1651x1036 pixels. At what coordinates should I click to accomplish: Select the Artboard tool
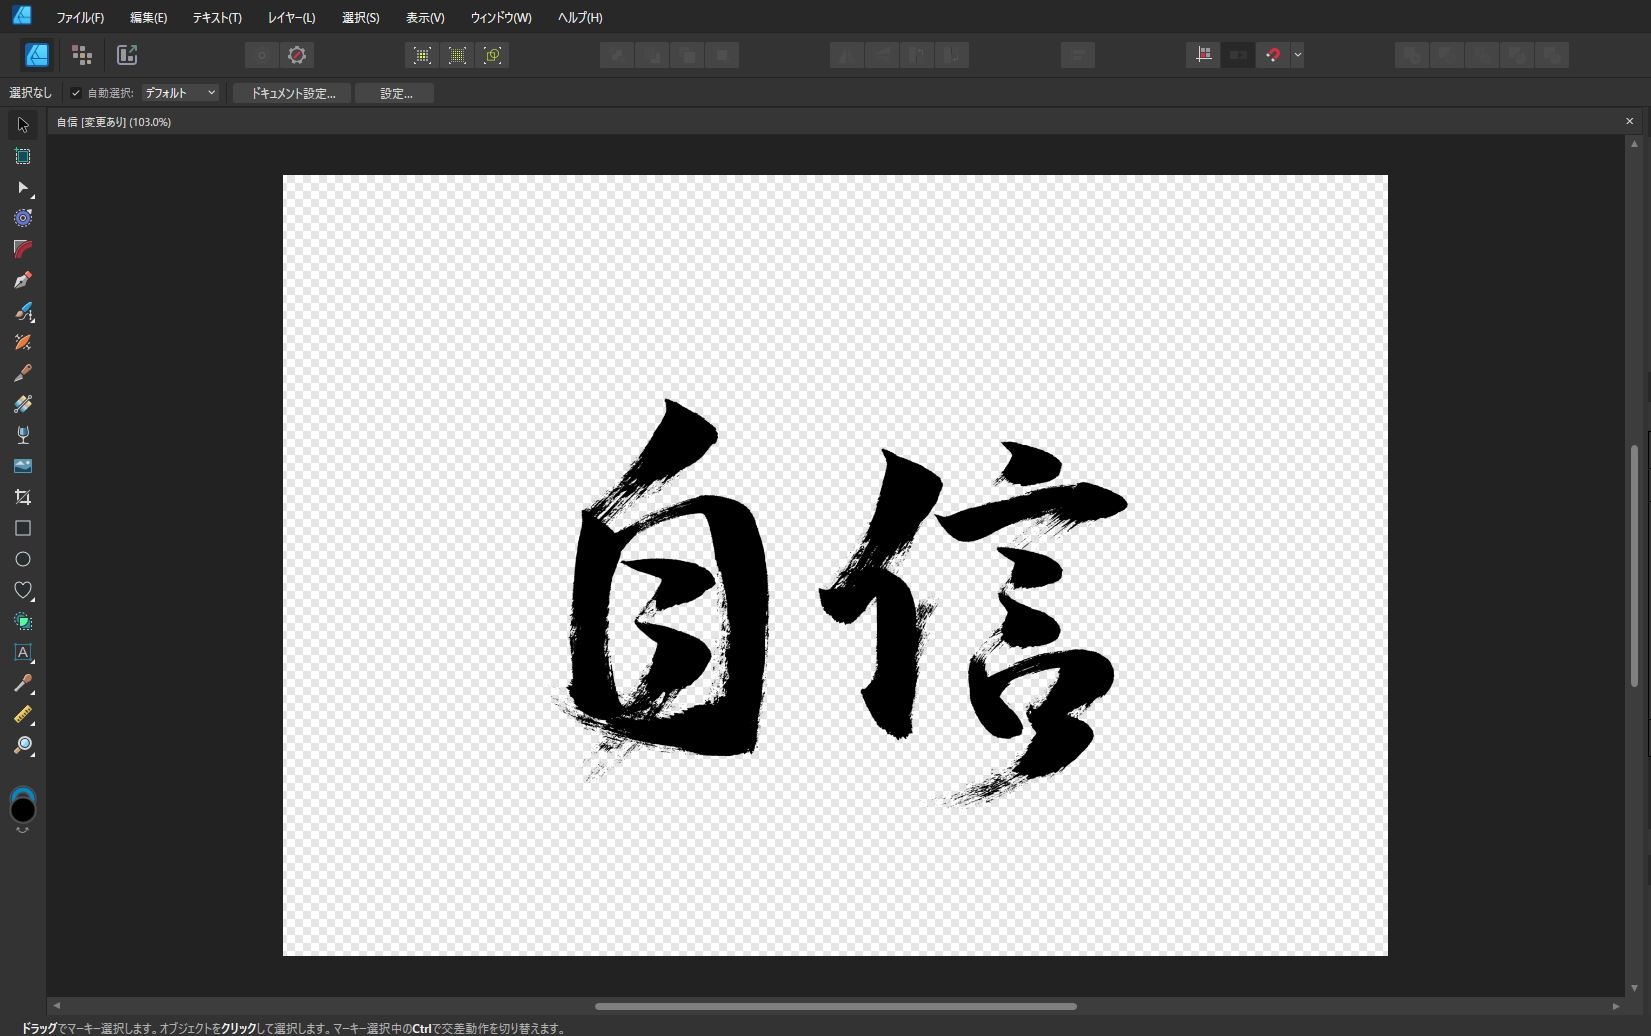(x=22, y=156)
